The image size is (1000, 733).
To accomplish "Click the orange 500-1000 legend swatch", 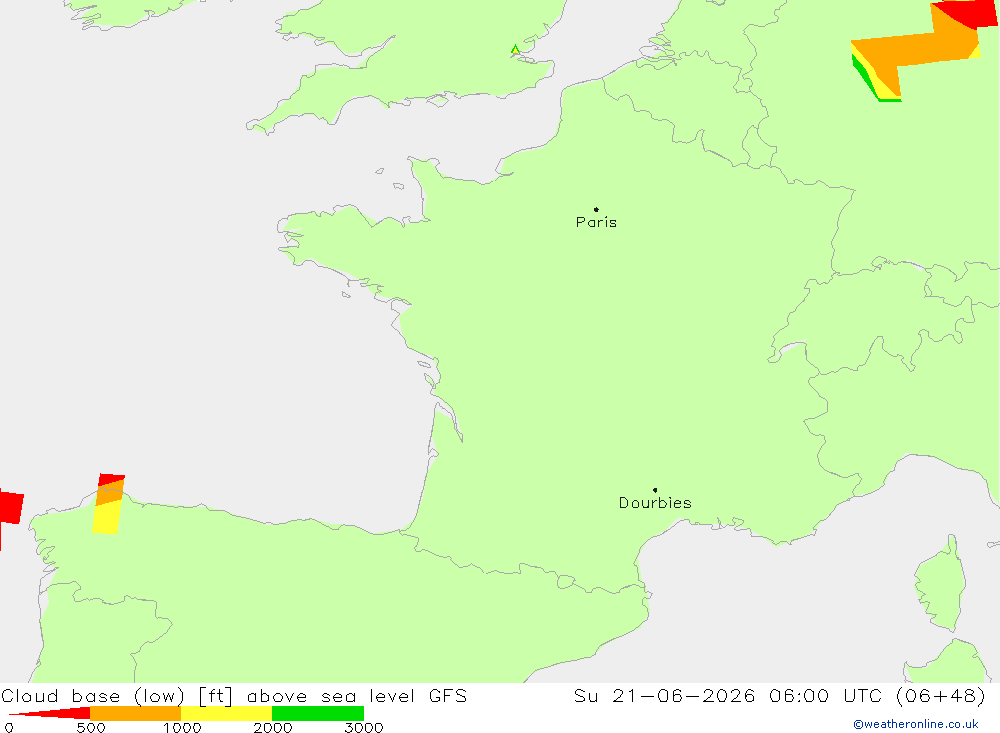I will tap(135, 713).
